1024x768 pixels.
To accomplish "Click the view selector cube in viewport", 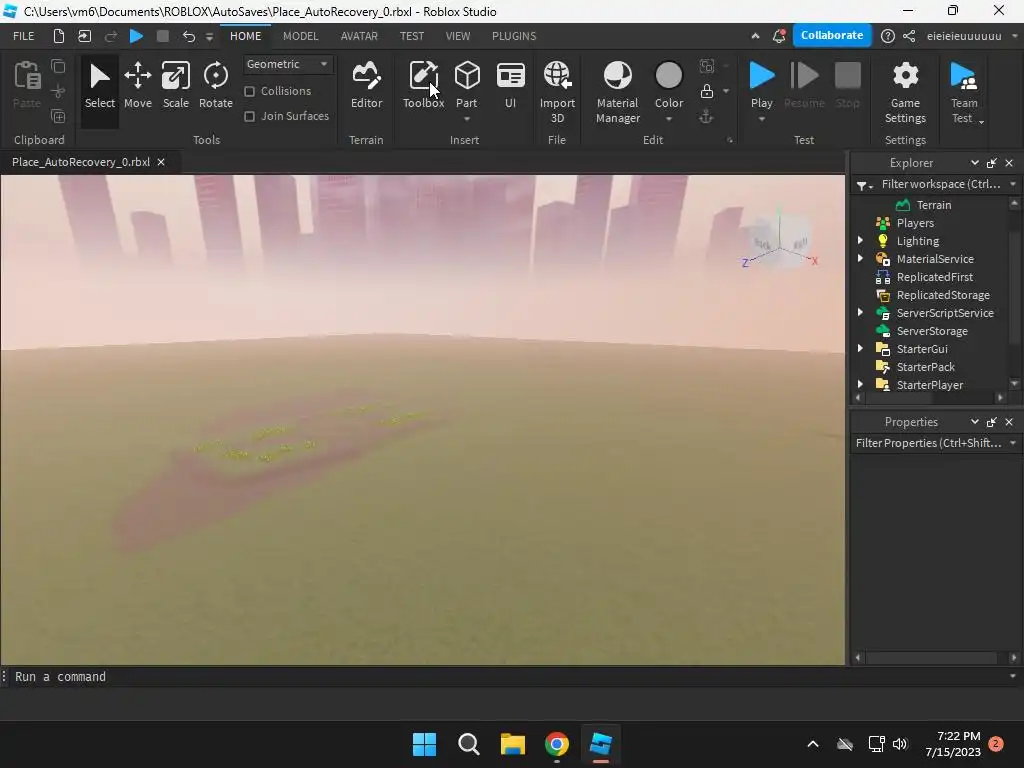I will point(779,240).
